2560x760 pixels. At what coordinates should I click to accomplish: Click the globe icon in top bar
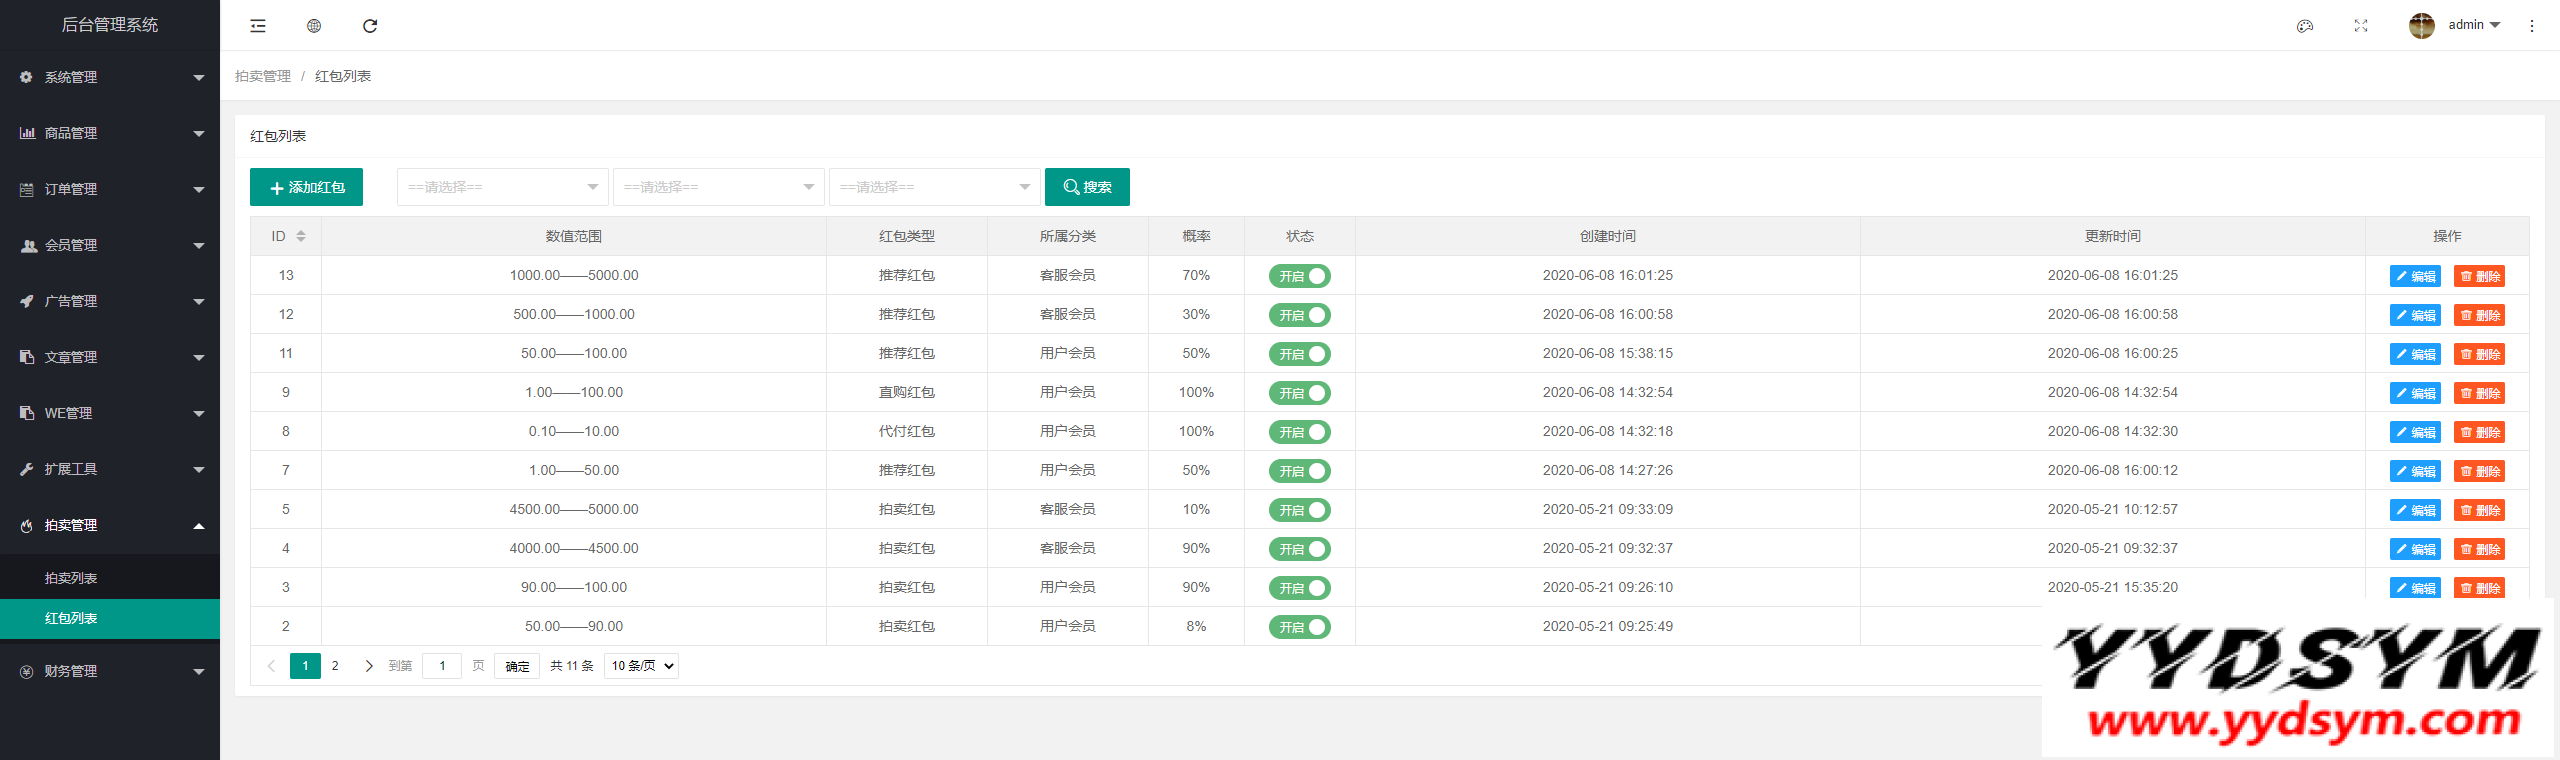tap(314, 26)
